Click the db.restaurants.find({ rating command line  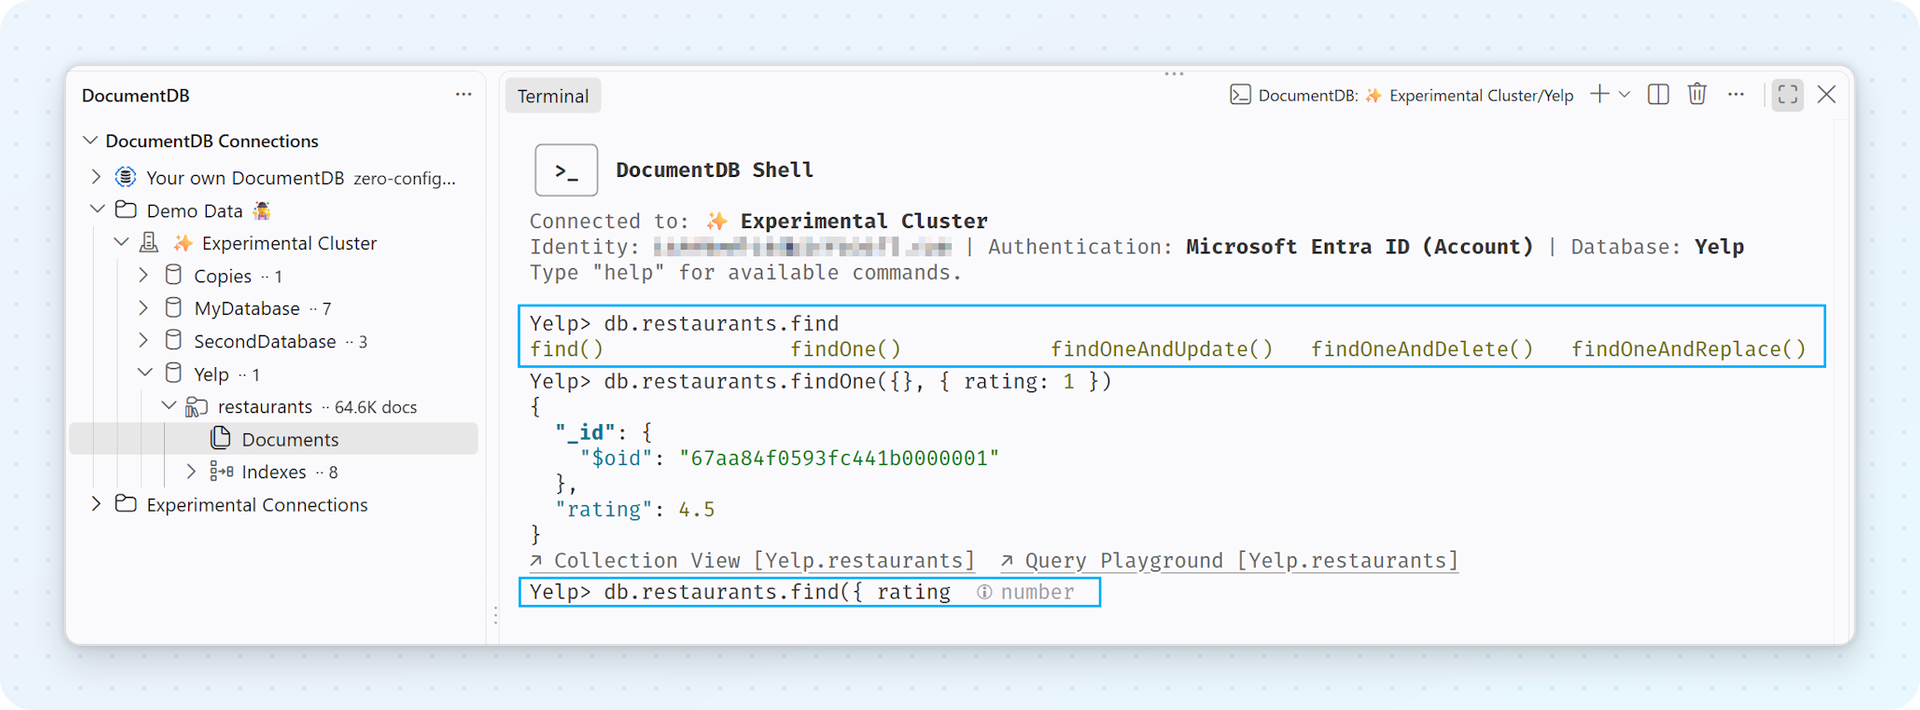810,592
